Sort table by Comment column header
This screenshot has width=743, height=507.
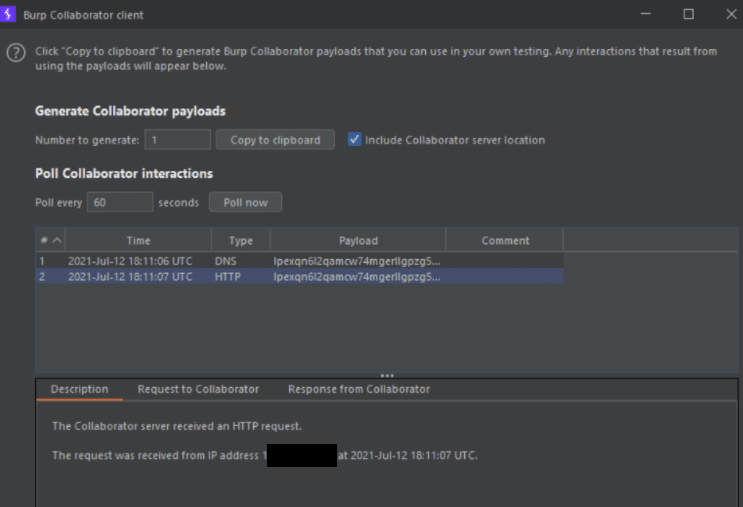tap(505, 240)
